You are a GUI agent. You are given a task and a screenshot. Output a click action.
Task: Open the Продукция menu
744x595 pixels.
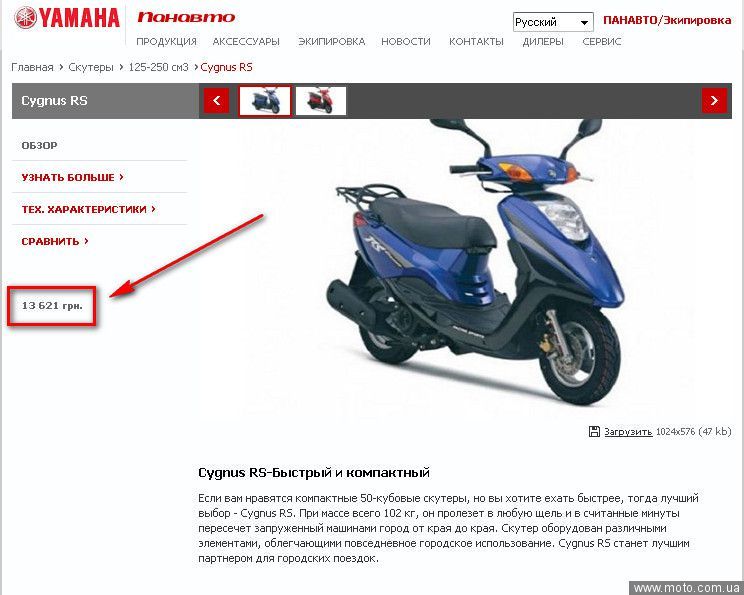click(x=167, y=42)
